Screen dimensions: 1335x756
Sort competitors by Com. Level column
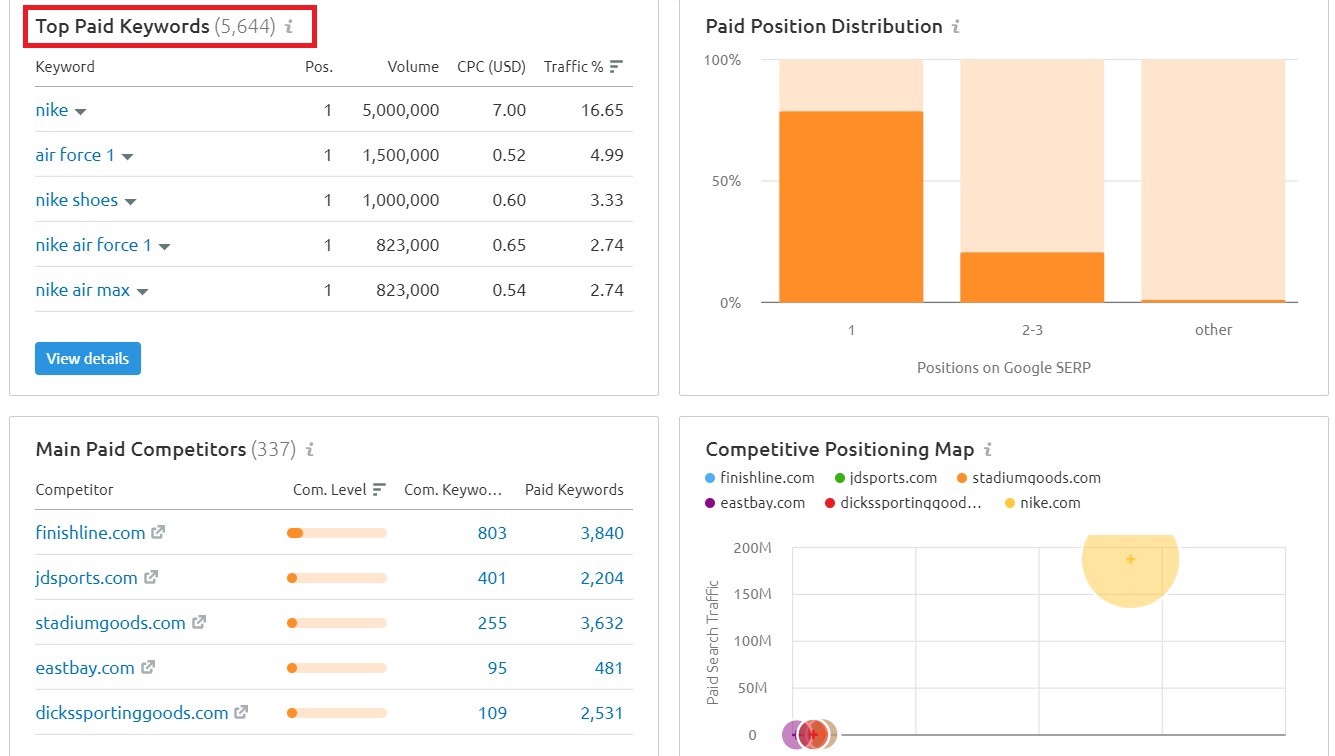tap(339, 490)
